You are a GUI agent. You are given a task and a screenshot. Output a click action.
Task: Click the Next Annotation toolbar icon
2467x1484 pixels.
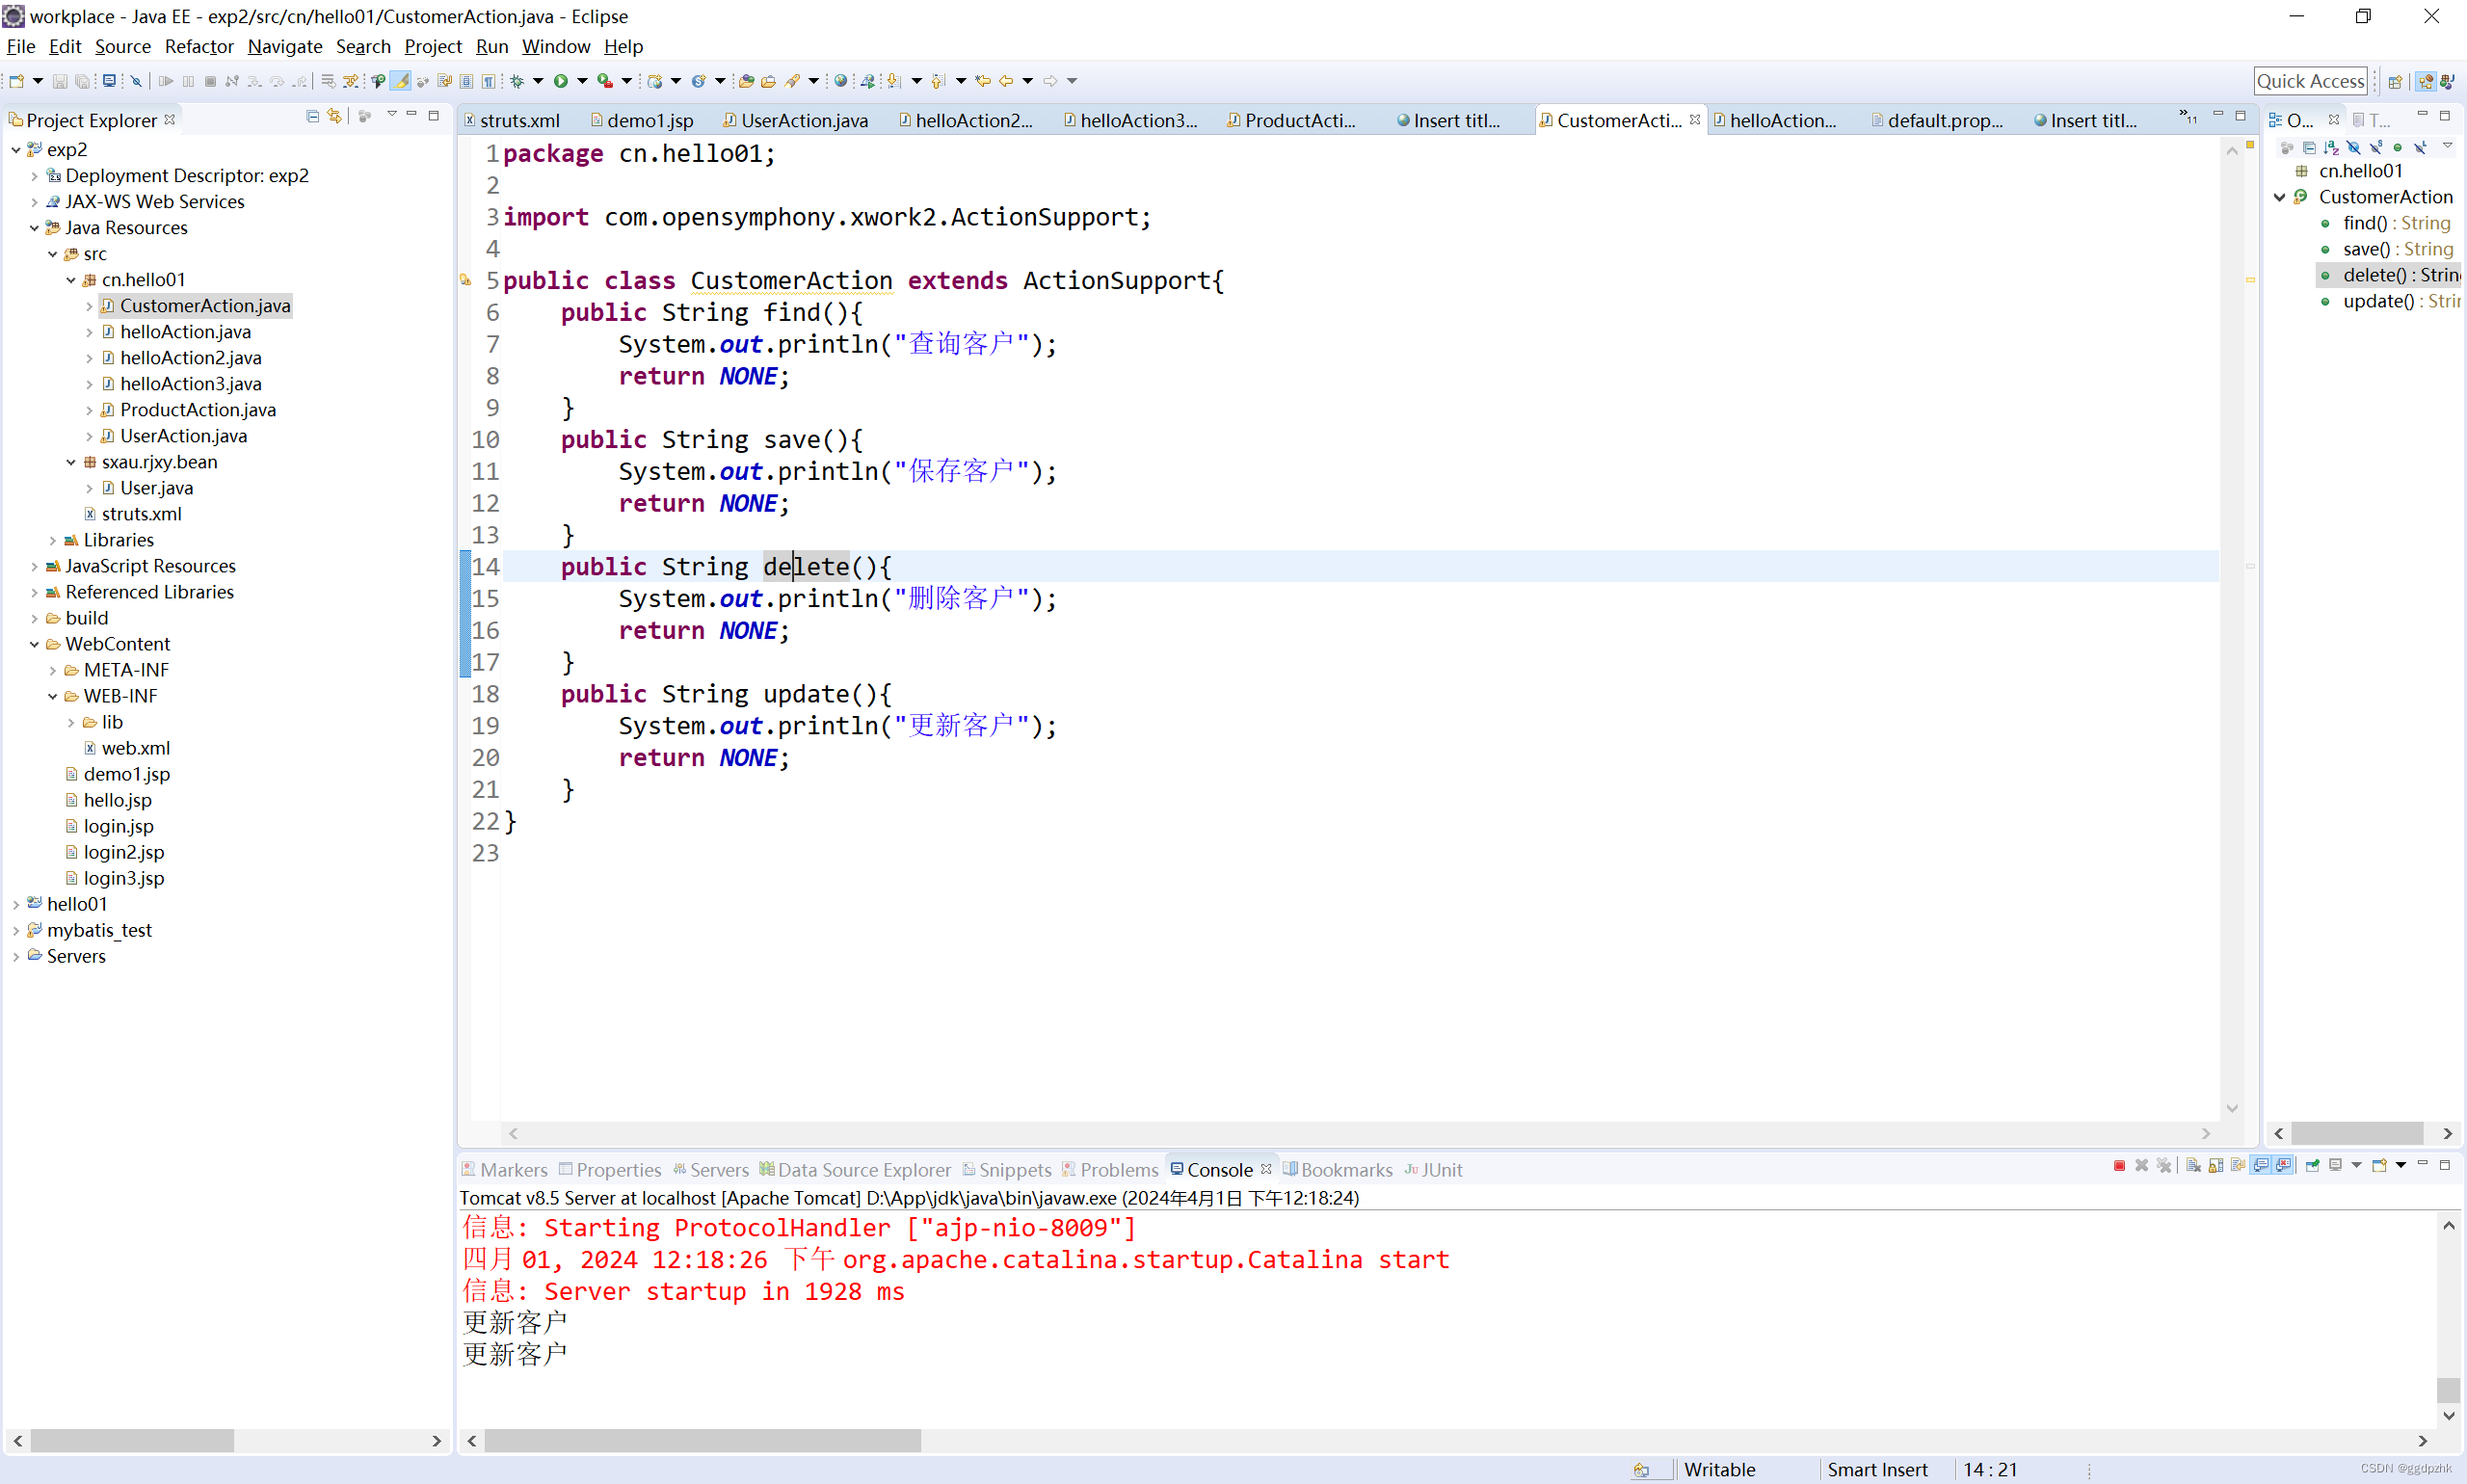[894, 81]
